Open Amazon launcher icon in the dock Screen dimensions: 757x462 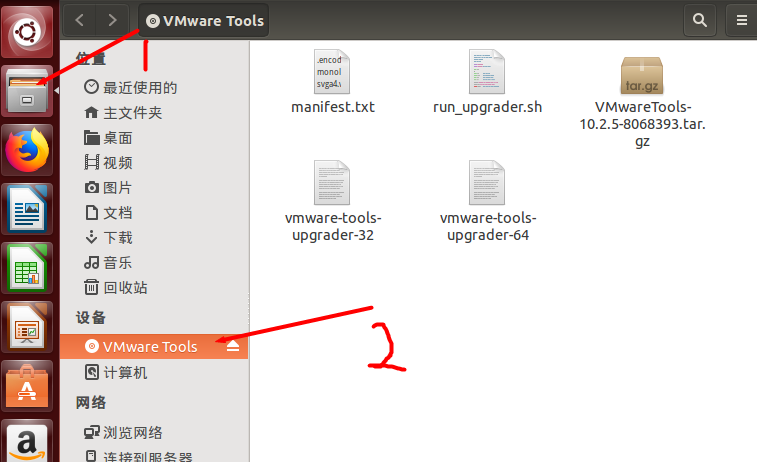tap(27, 441)
